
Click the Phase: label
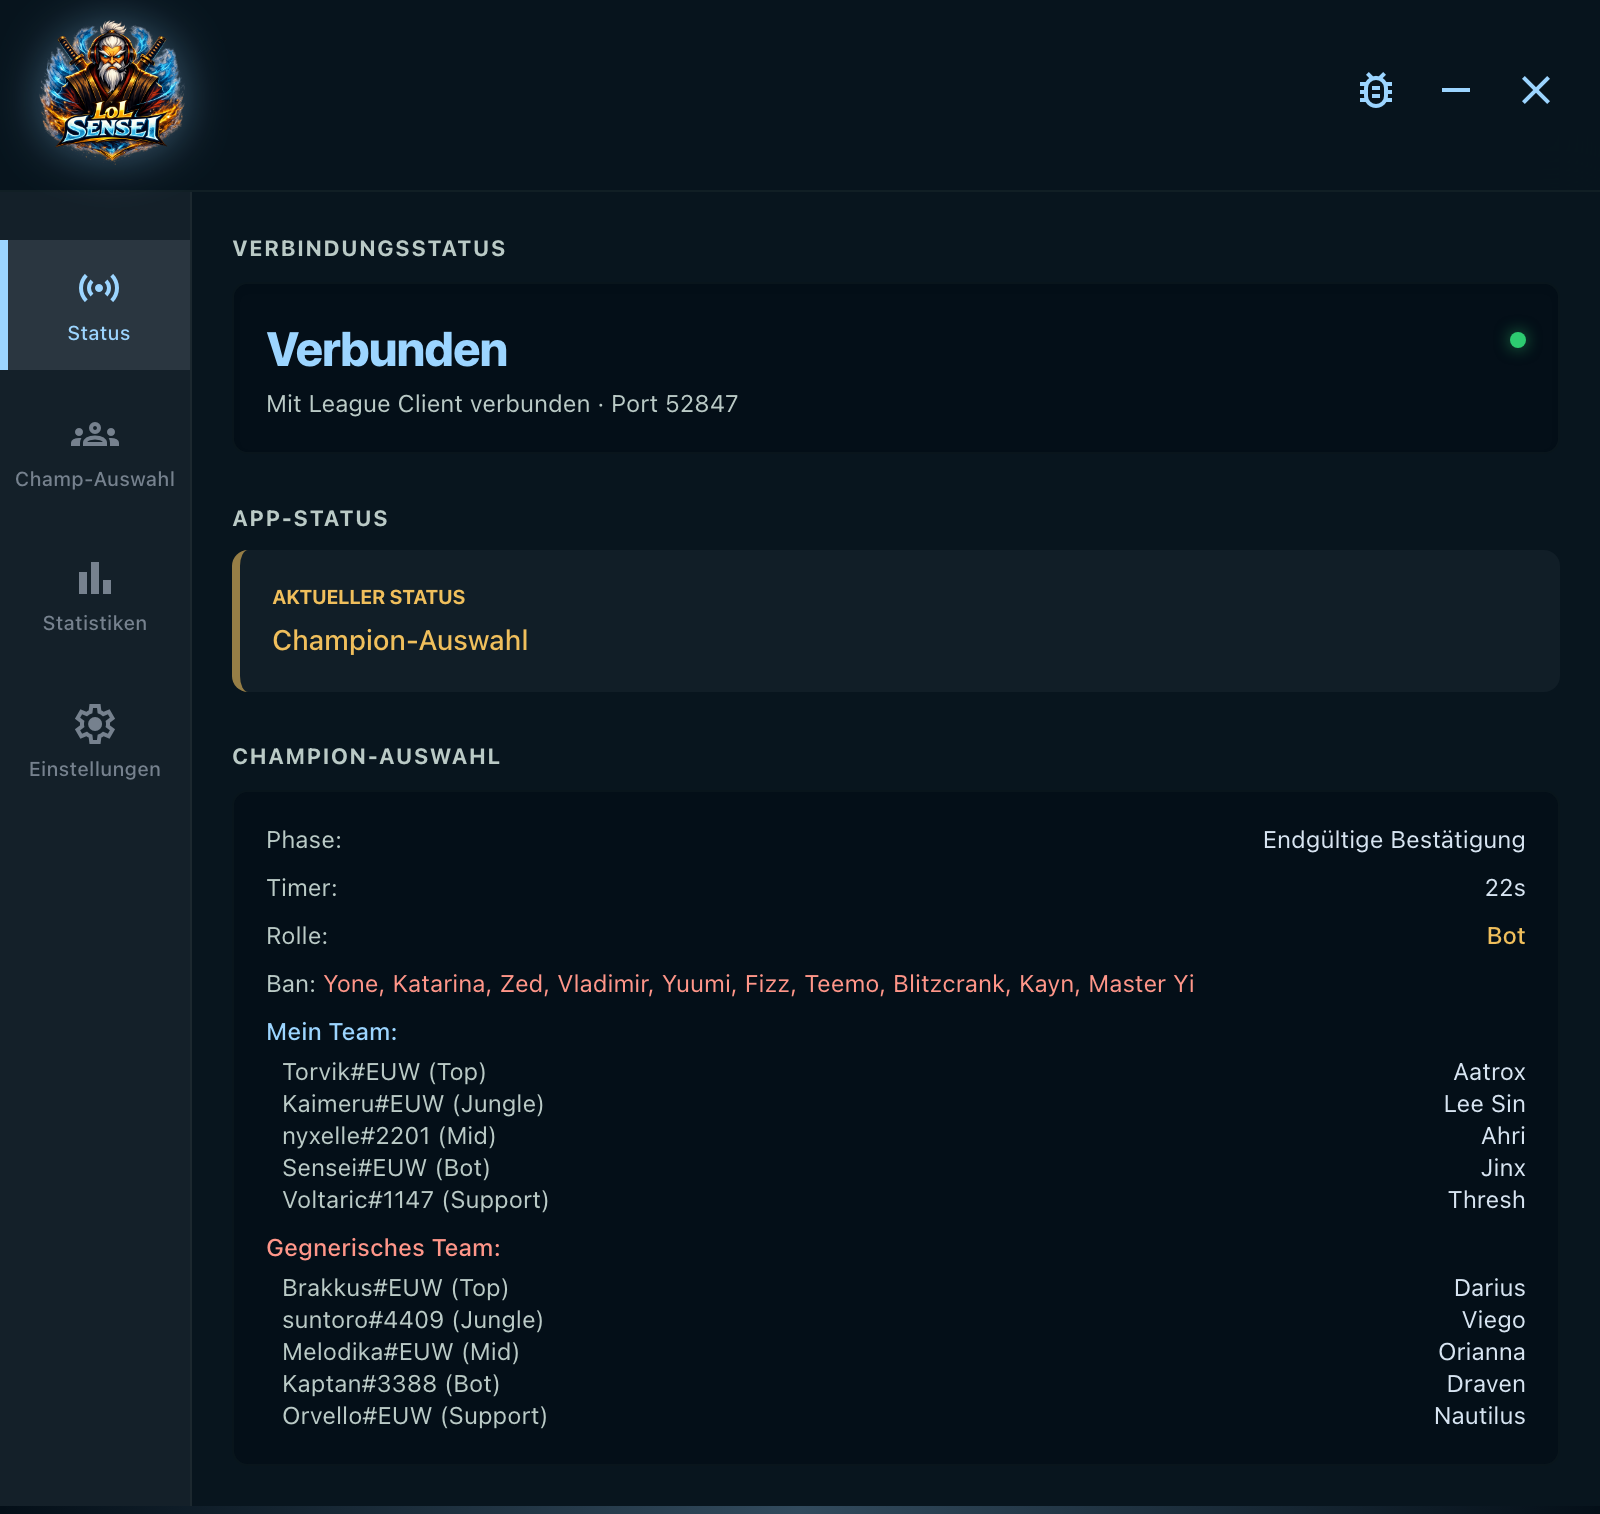tap(304, 840)
